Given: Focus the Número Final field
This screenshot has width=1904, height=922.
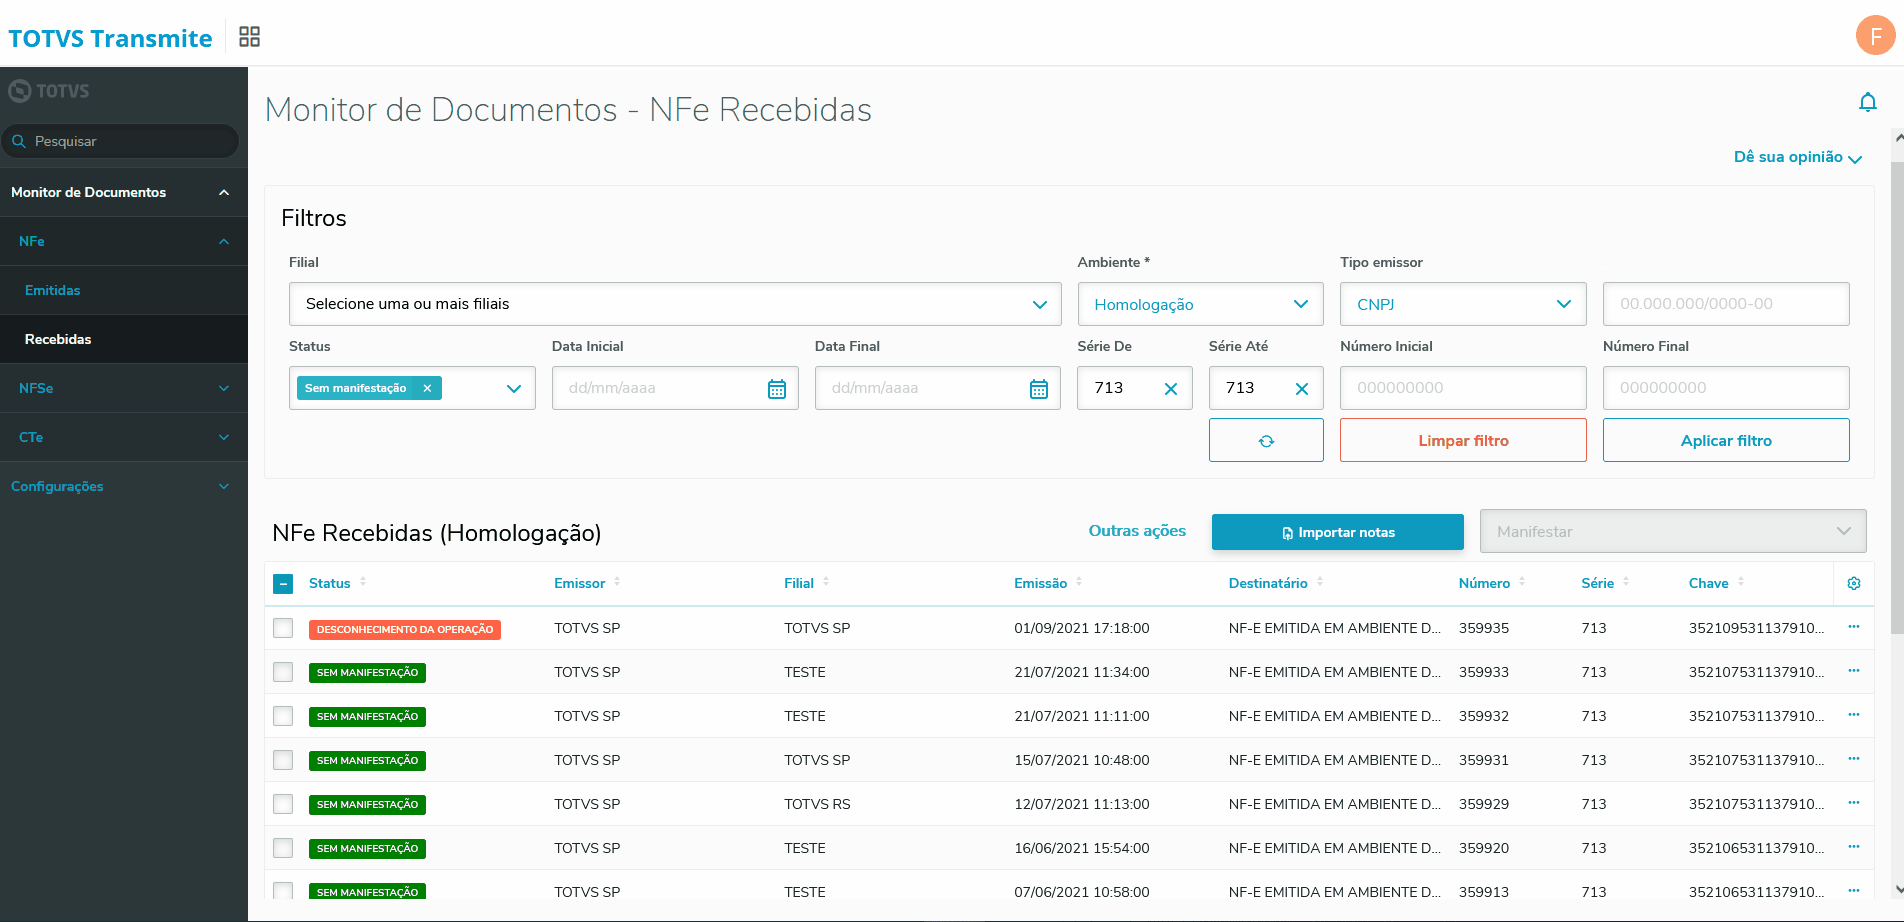Looking at the screenshot, I should pos(1726,388).
